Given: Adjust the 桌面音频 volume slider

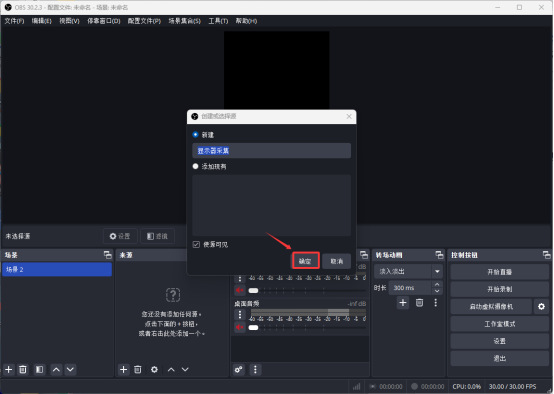Looking at the screenshot, I should (x=253, y=327).
